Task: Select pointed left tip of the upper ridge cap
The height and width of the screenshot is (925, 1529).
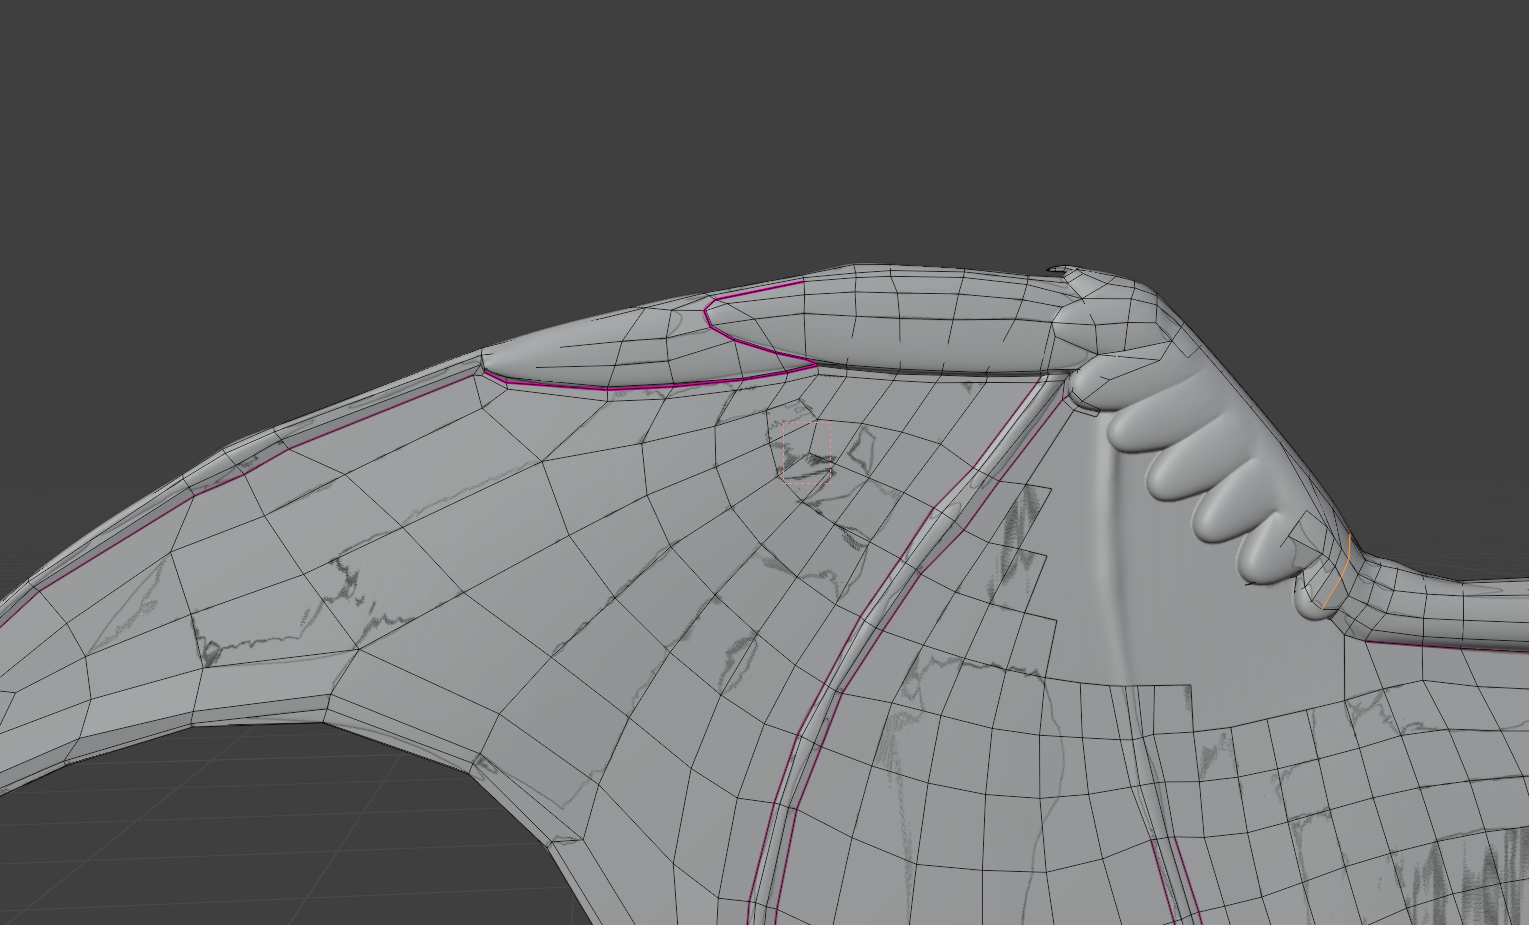Action: [488, 357]
